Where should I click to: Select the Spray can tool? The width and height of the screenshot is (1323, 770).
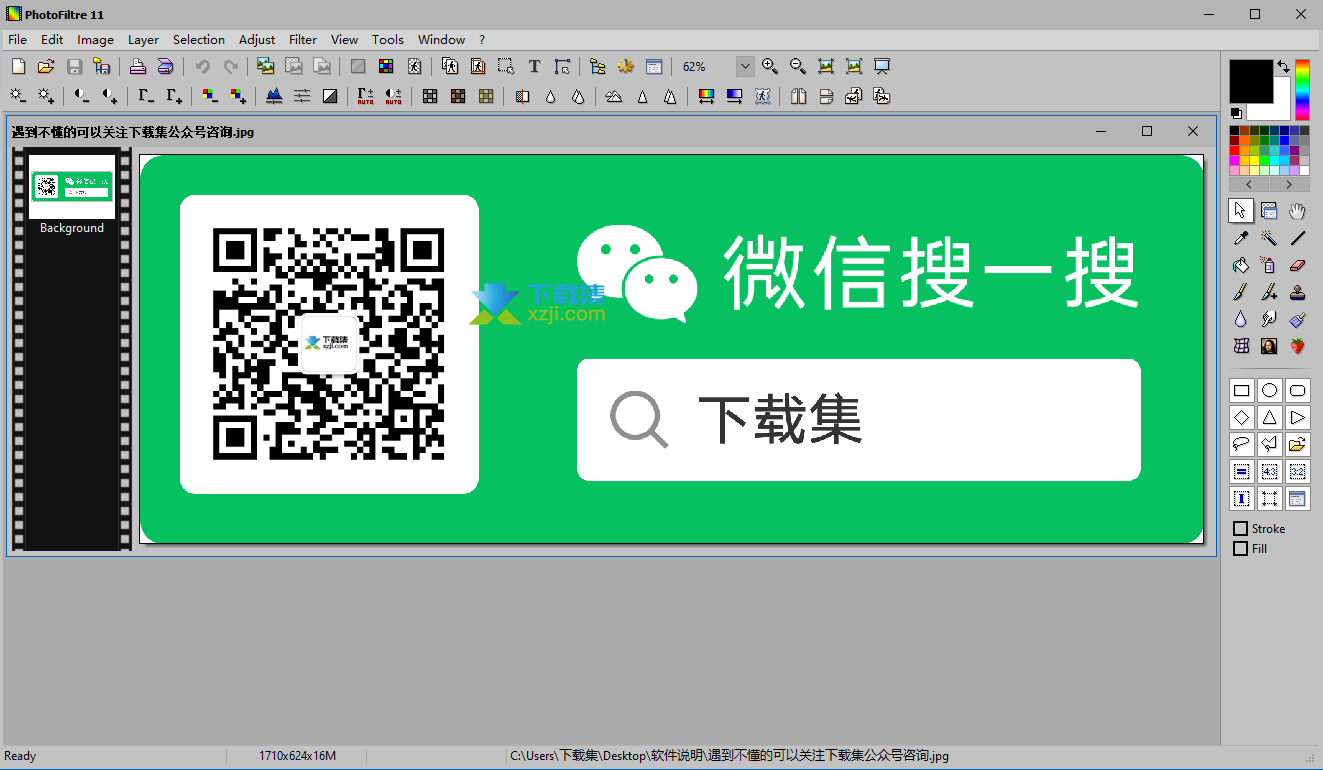(x=1269, y=265)
